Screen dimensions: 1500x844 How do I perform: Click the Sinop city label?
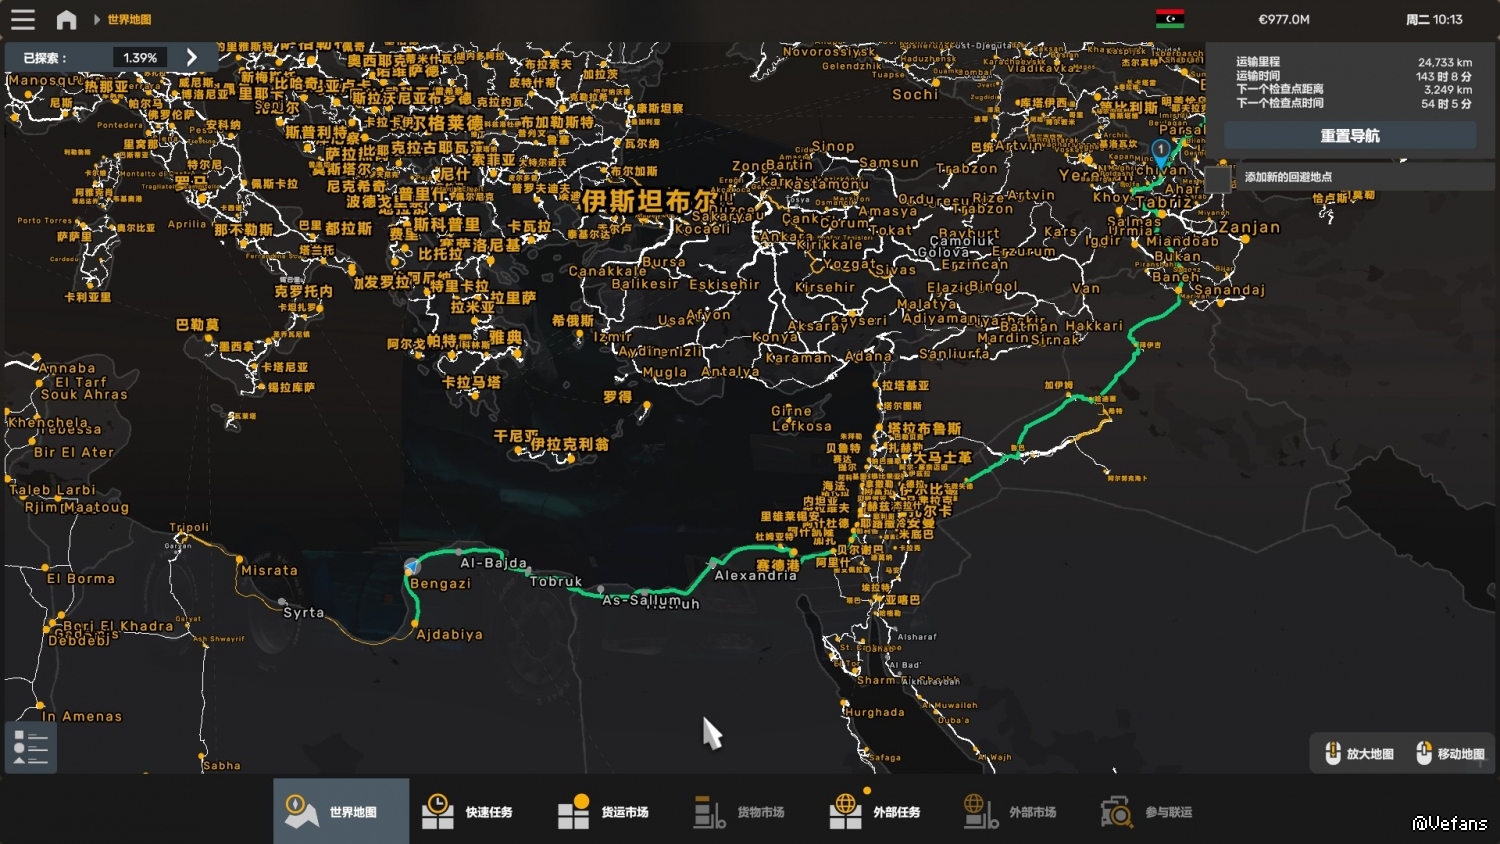click(x=833, y=146)
